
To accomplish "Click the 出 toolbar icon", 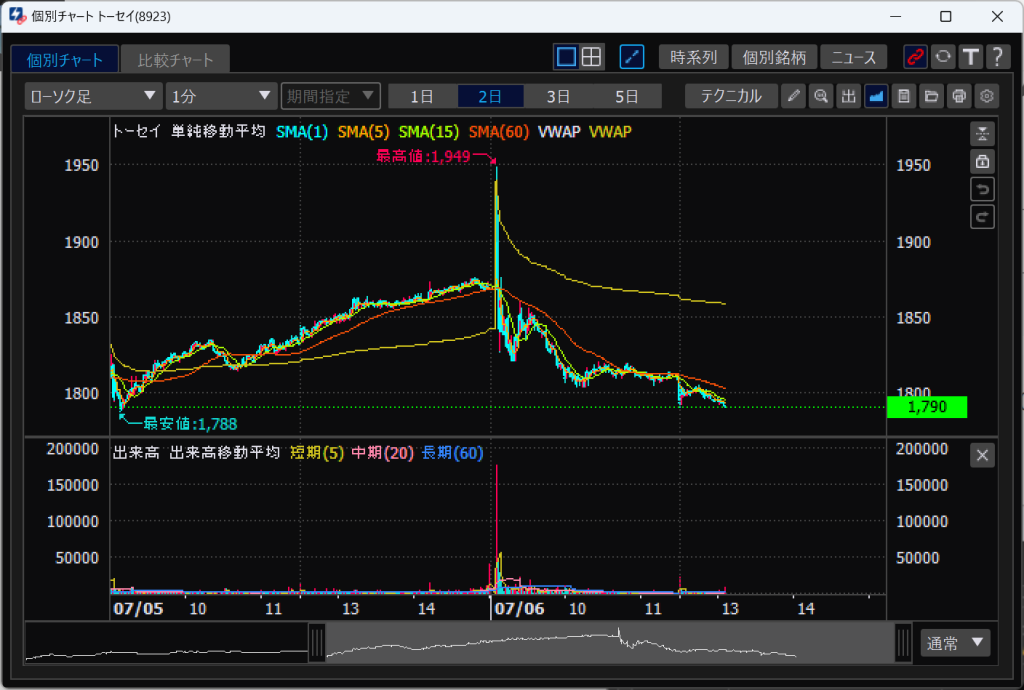I will pos(848,96).
